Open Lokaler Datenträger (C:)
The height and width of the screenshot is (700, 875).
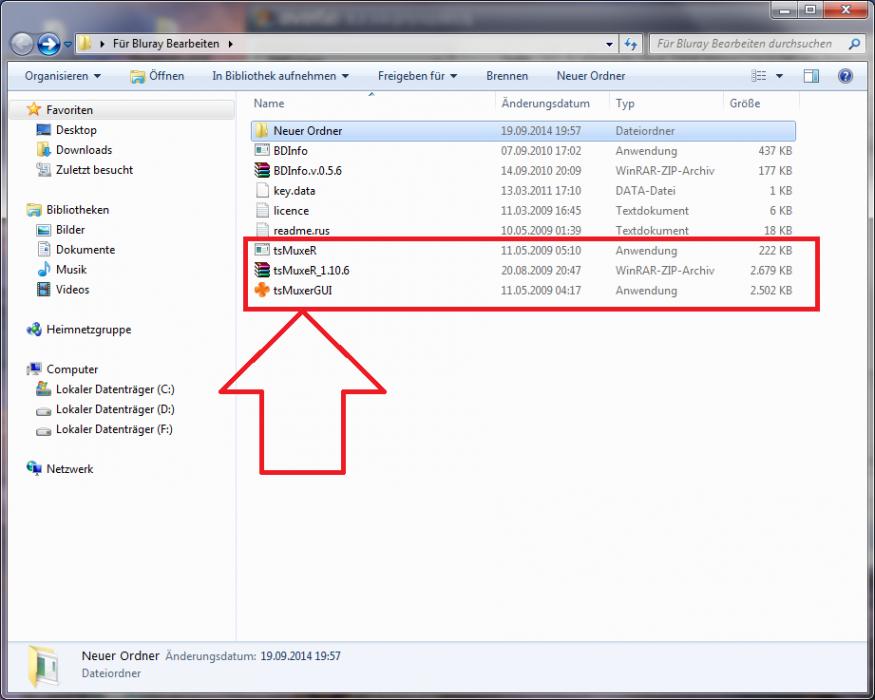pos(115,390)
